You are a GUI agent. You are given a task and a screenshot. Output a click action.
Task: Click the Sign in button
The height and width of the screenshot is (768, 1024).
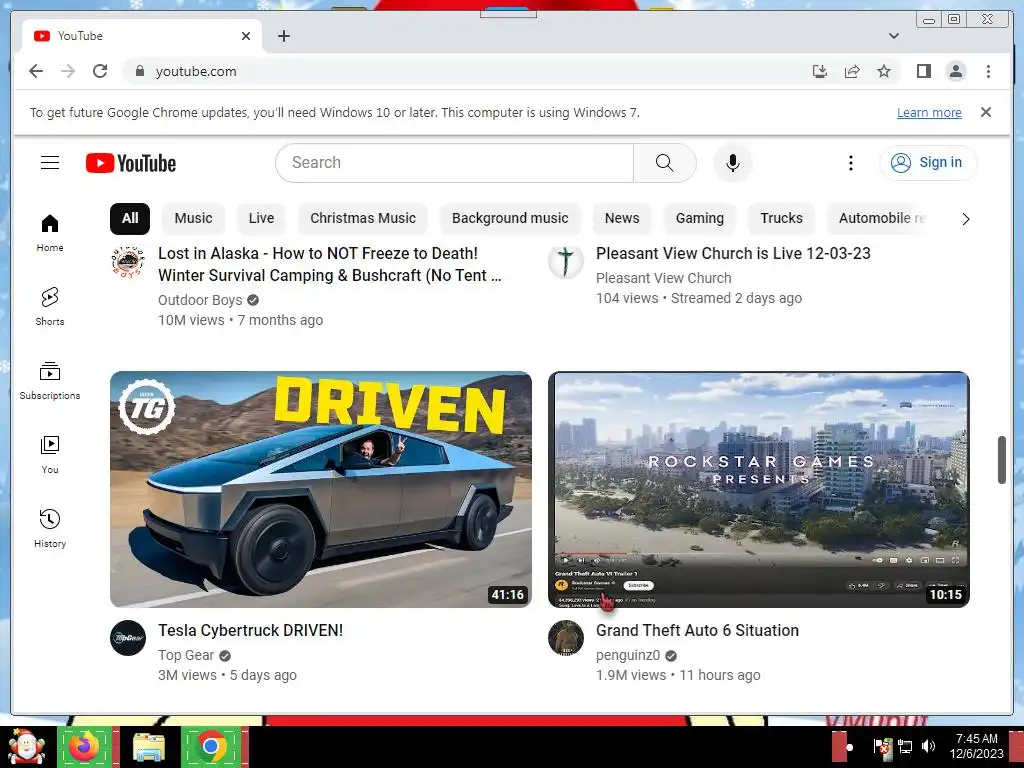pos(928,163)
